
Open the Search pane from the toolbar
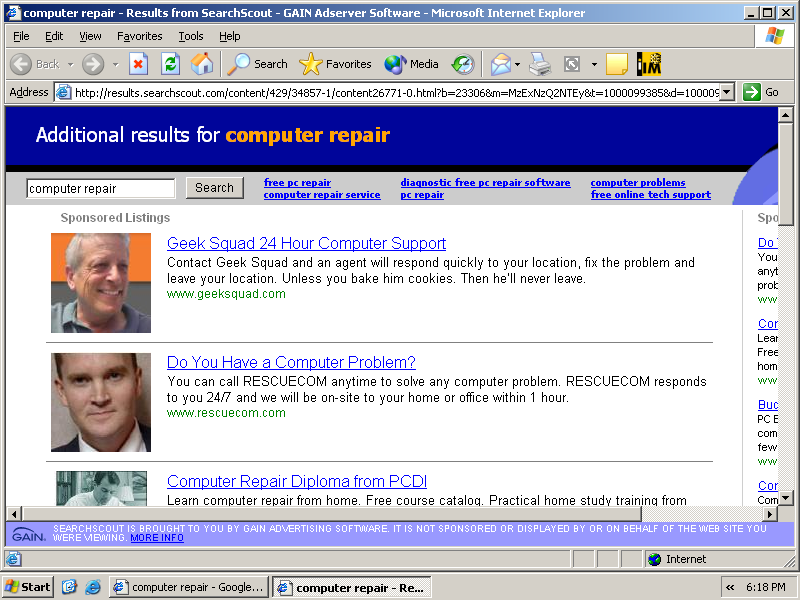(257, 64)
